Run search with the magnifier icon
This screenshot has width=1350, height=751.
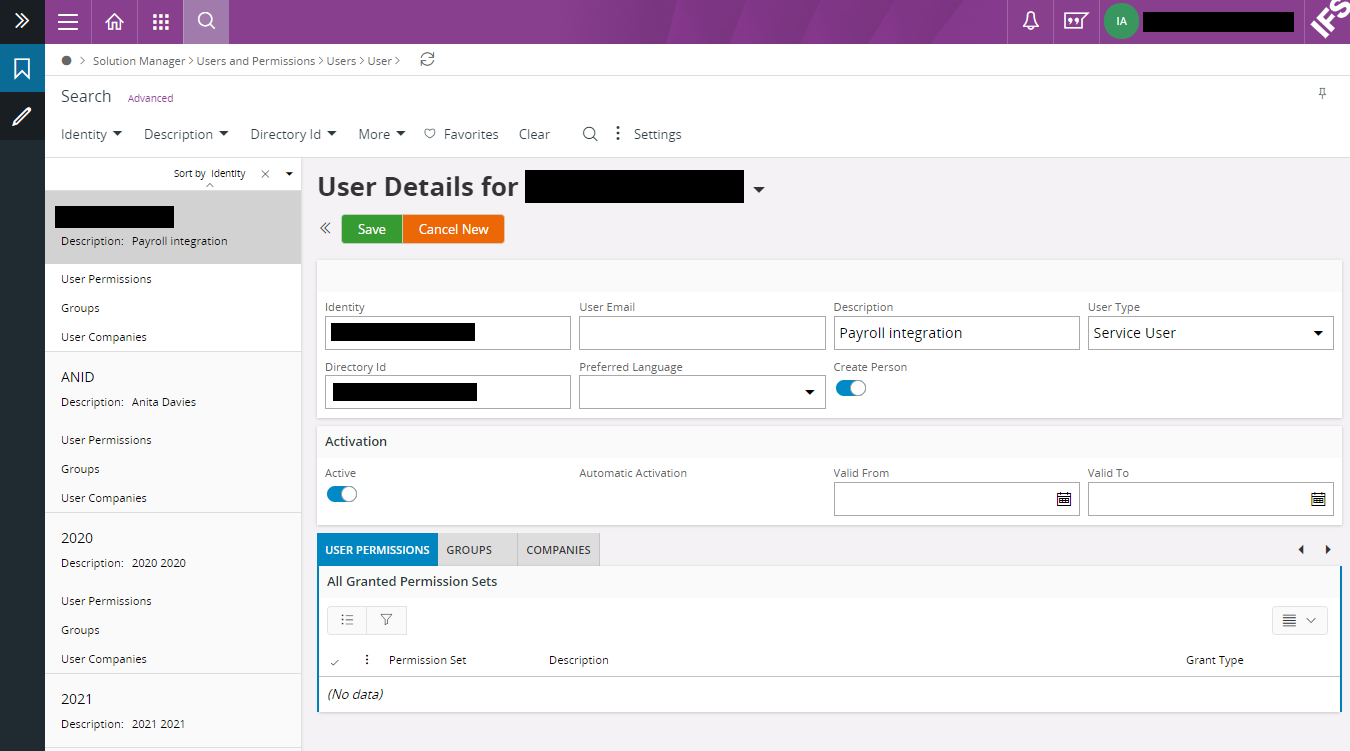tap(590, 134)
